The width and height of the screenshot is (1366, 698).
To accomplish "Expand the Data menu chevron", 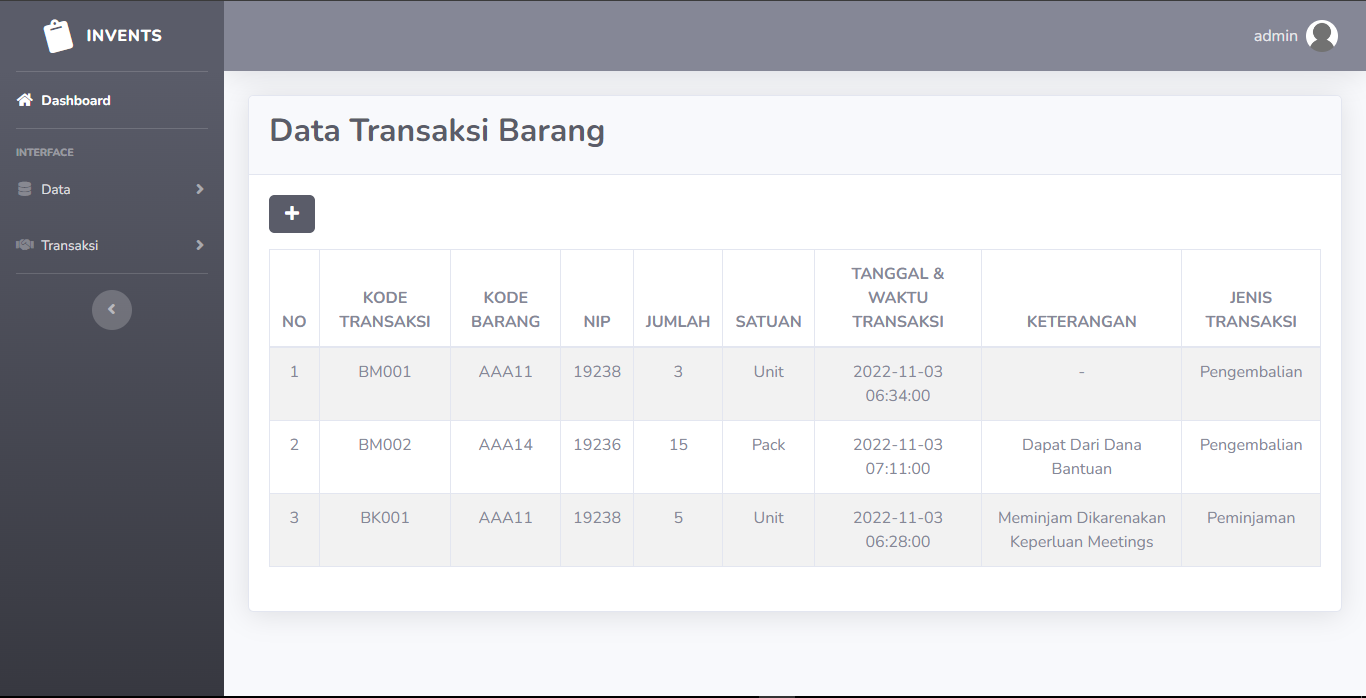I will coord(199,189).
